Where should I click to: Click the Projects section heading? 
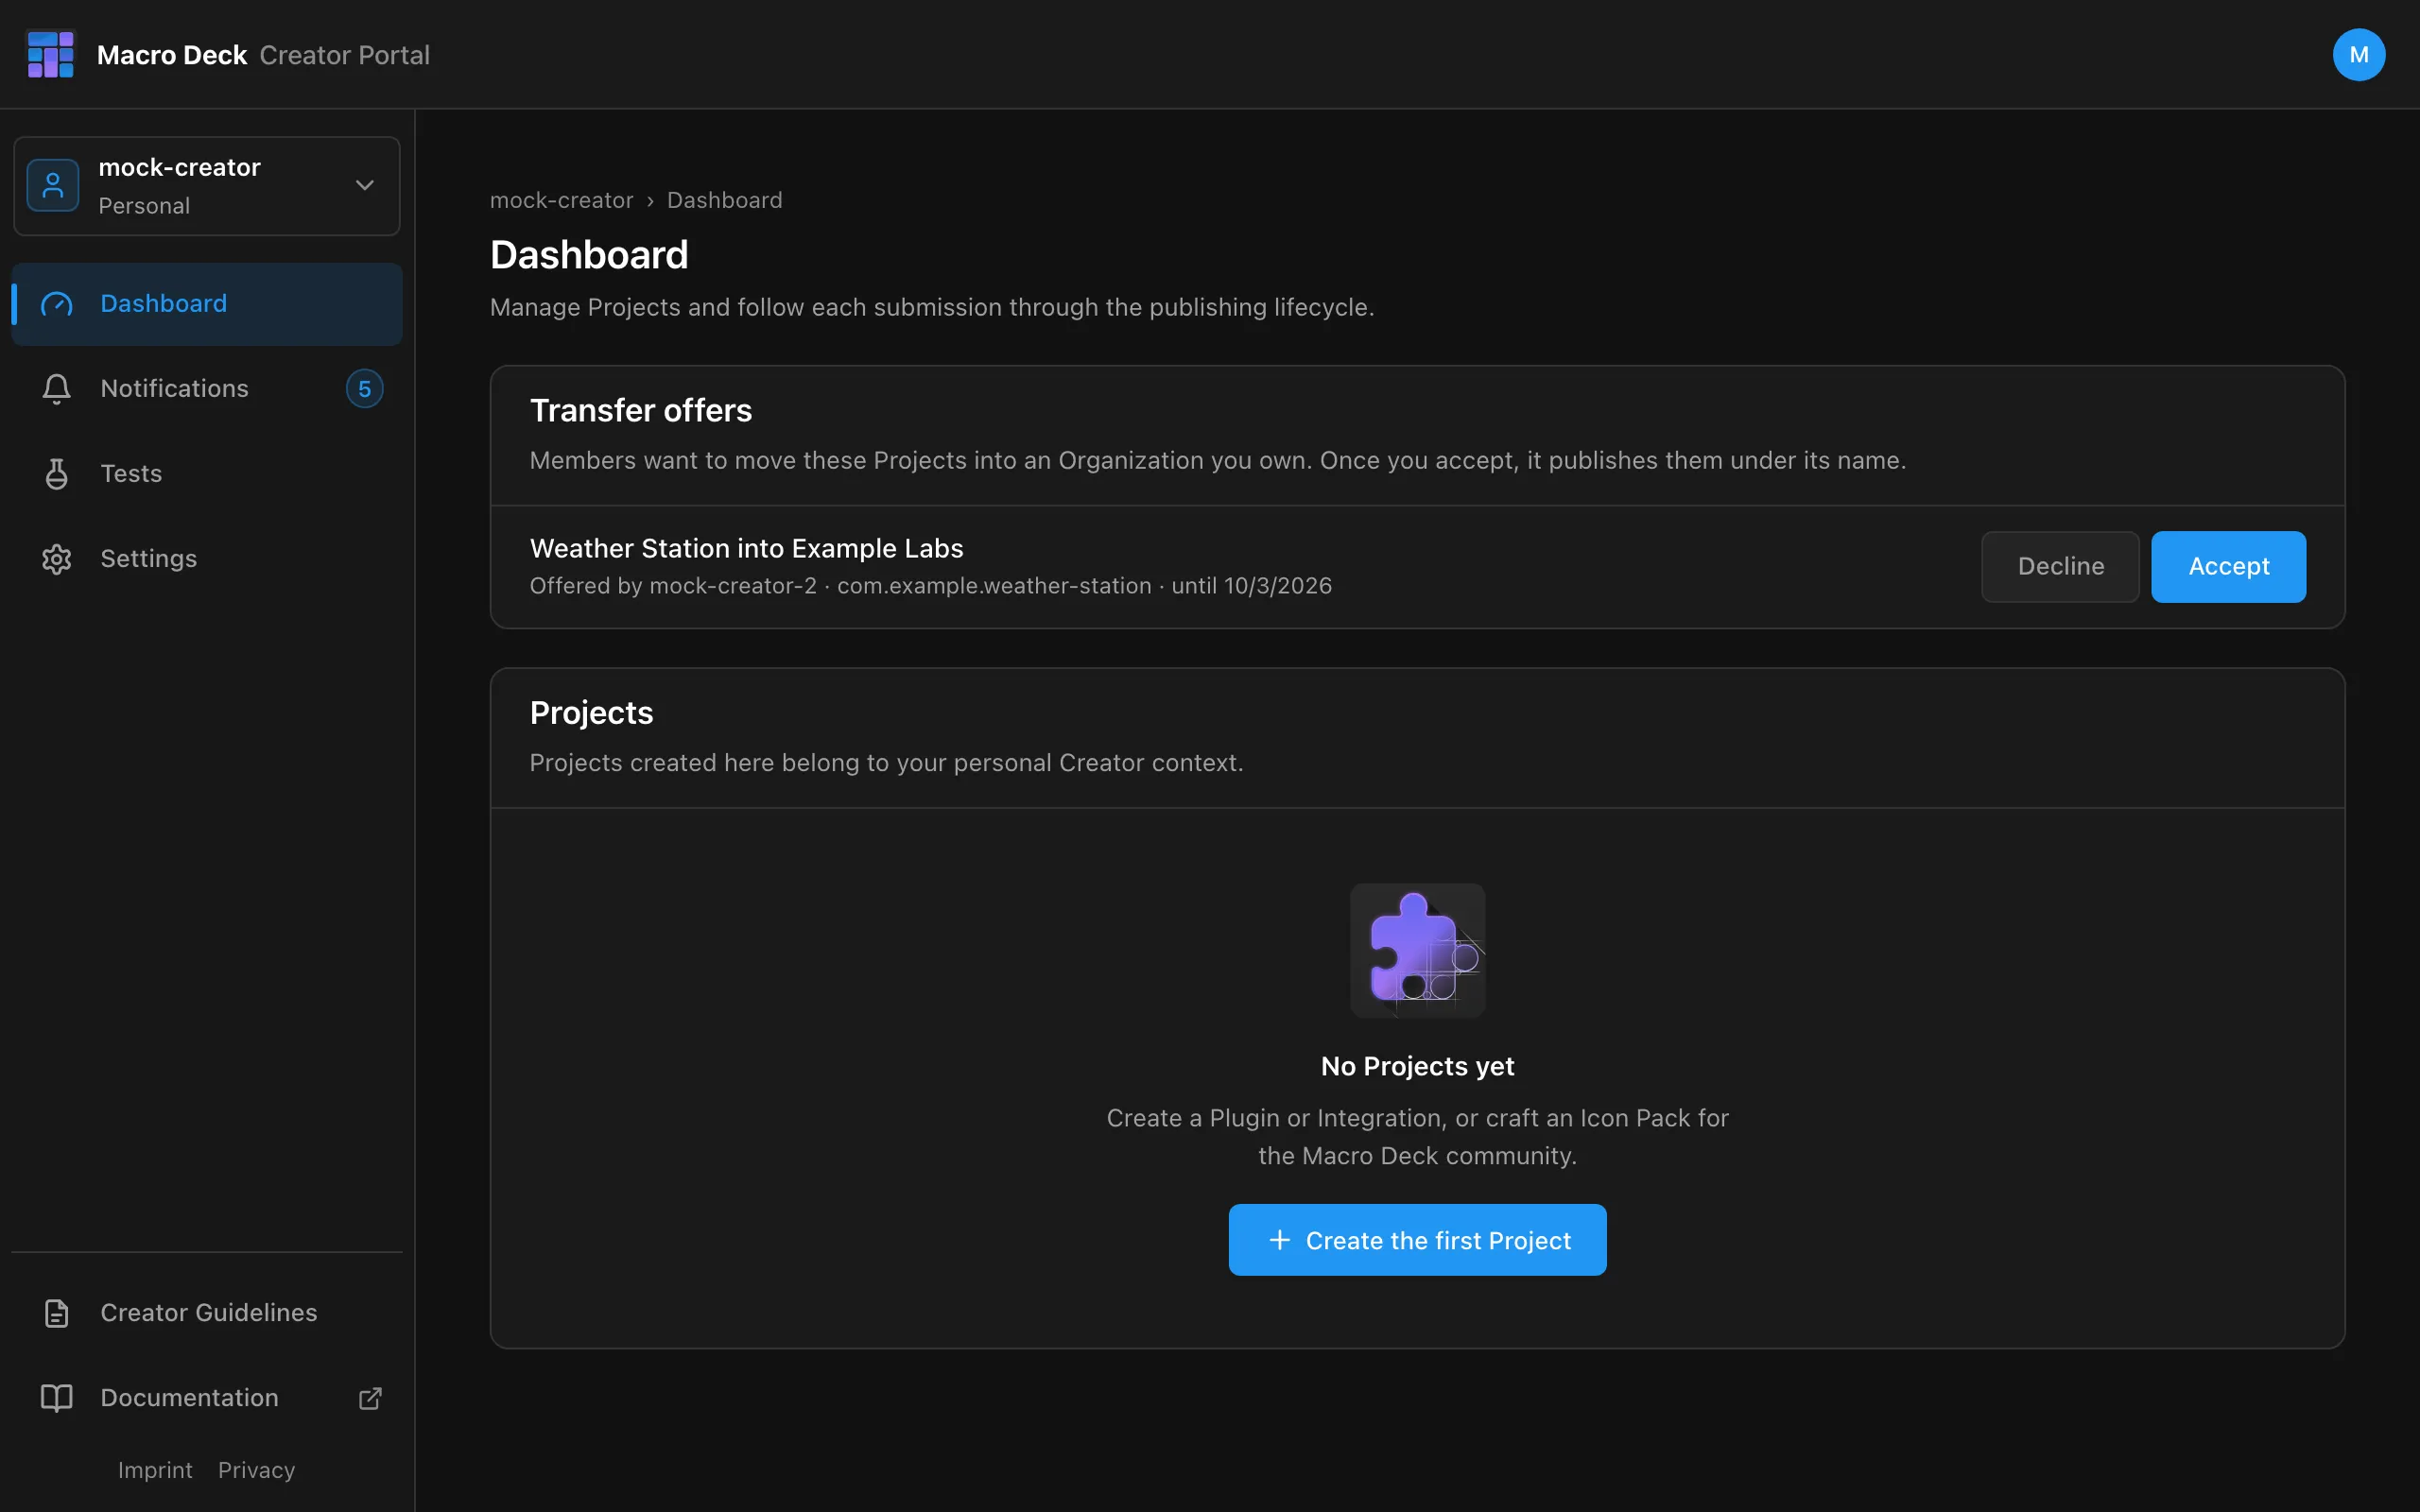point(592,713)
